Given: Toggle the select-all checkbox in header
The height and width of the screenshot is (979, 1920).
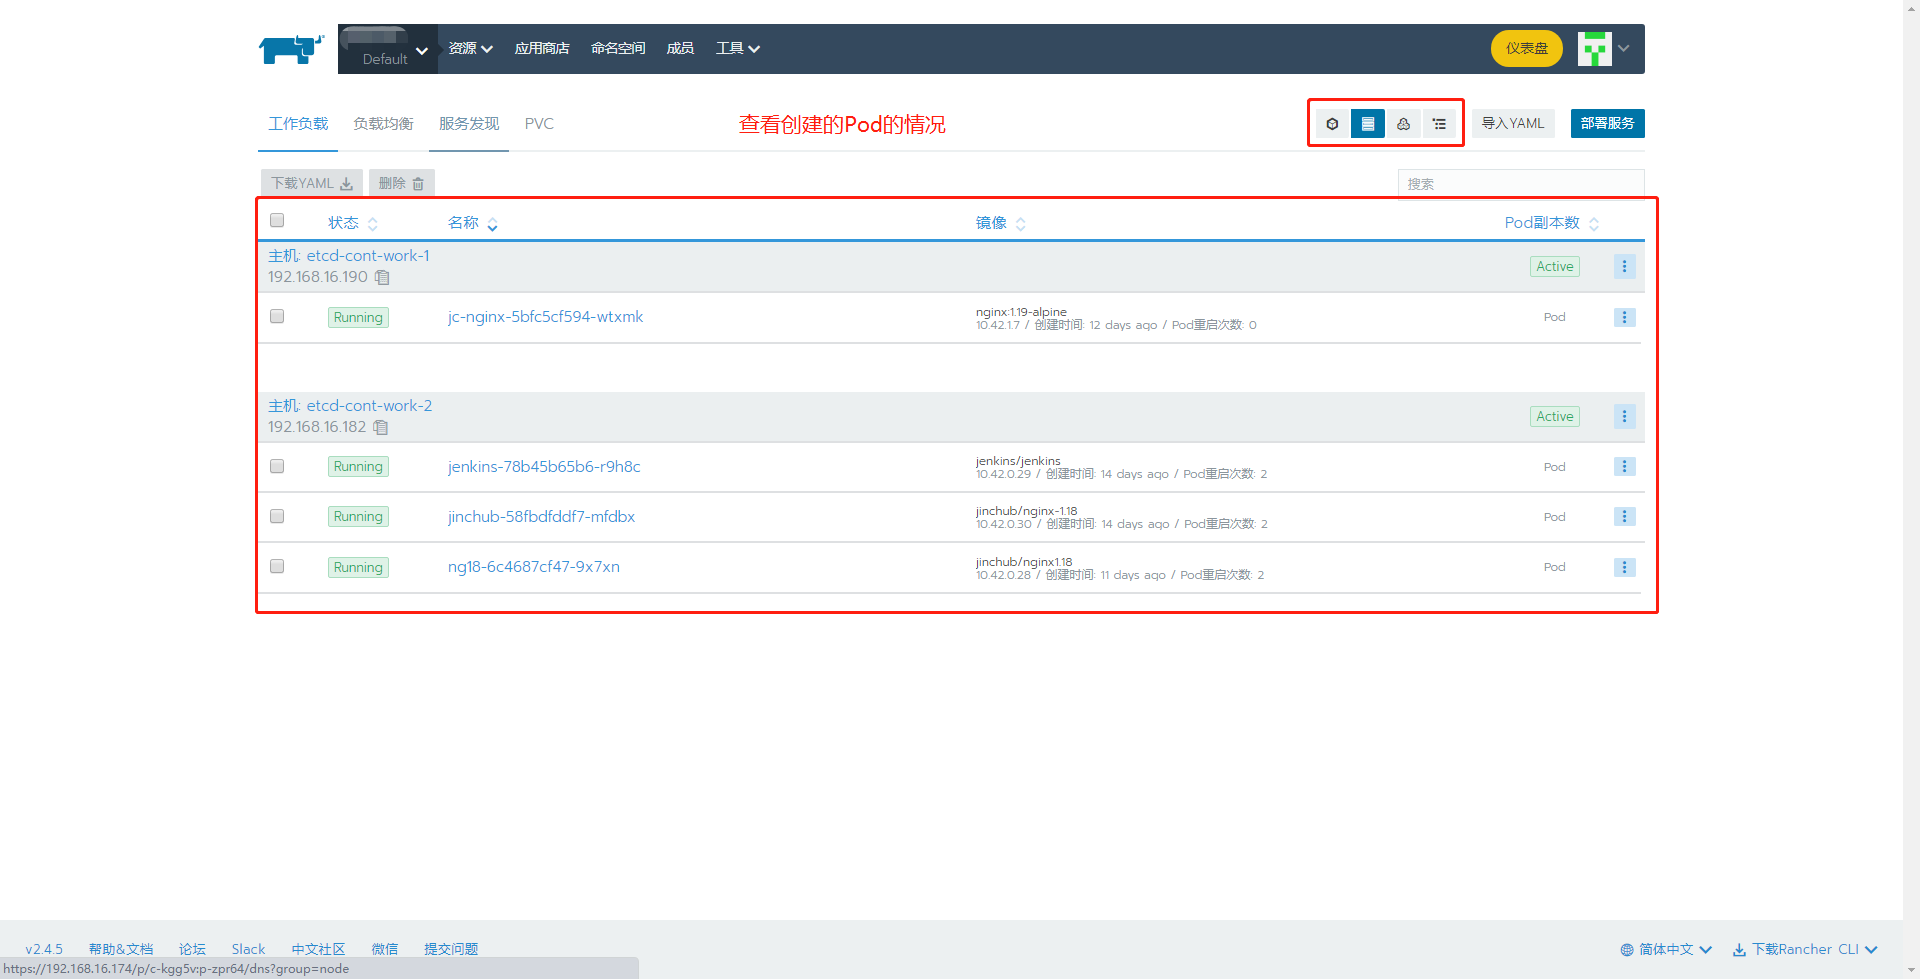Looking at the screenshot, I should click(x=277, y=220).
